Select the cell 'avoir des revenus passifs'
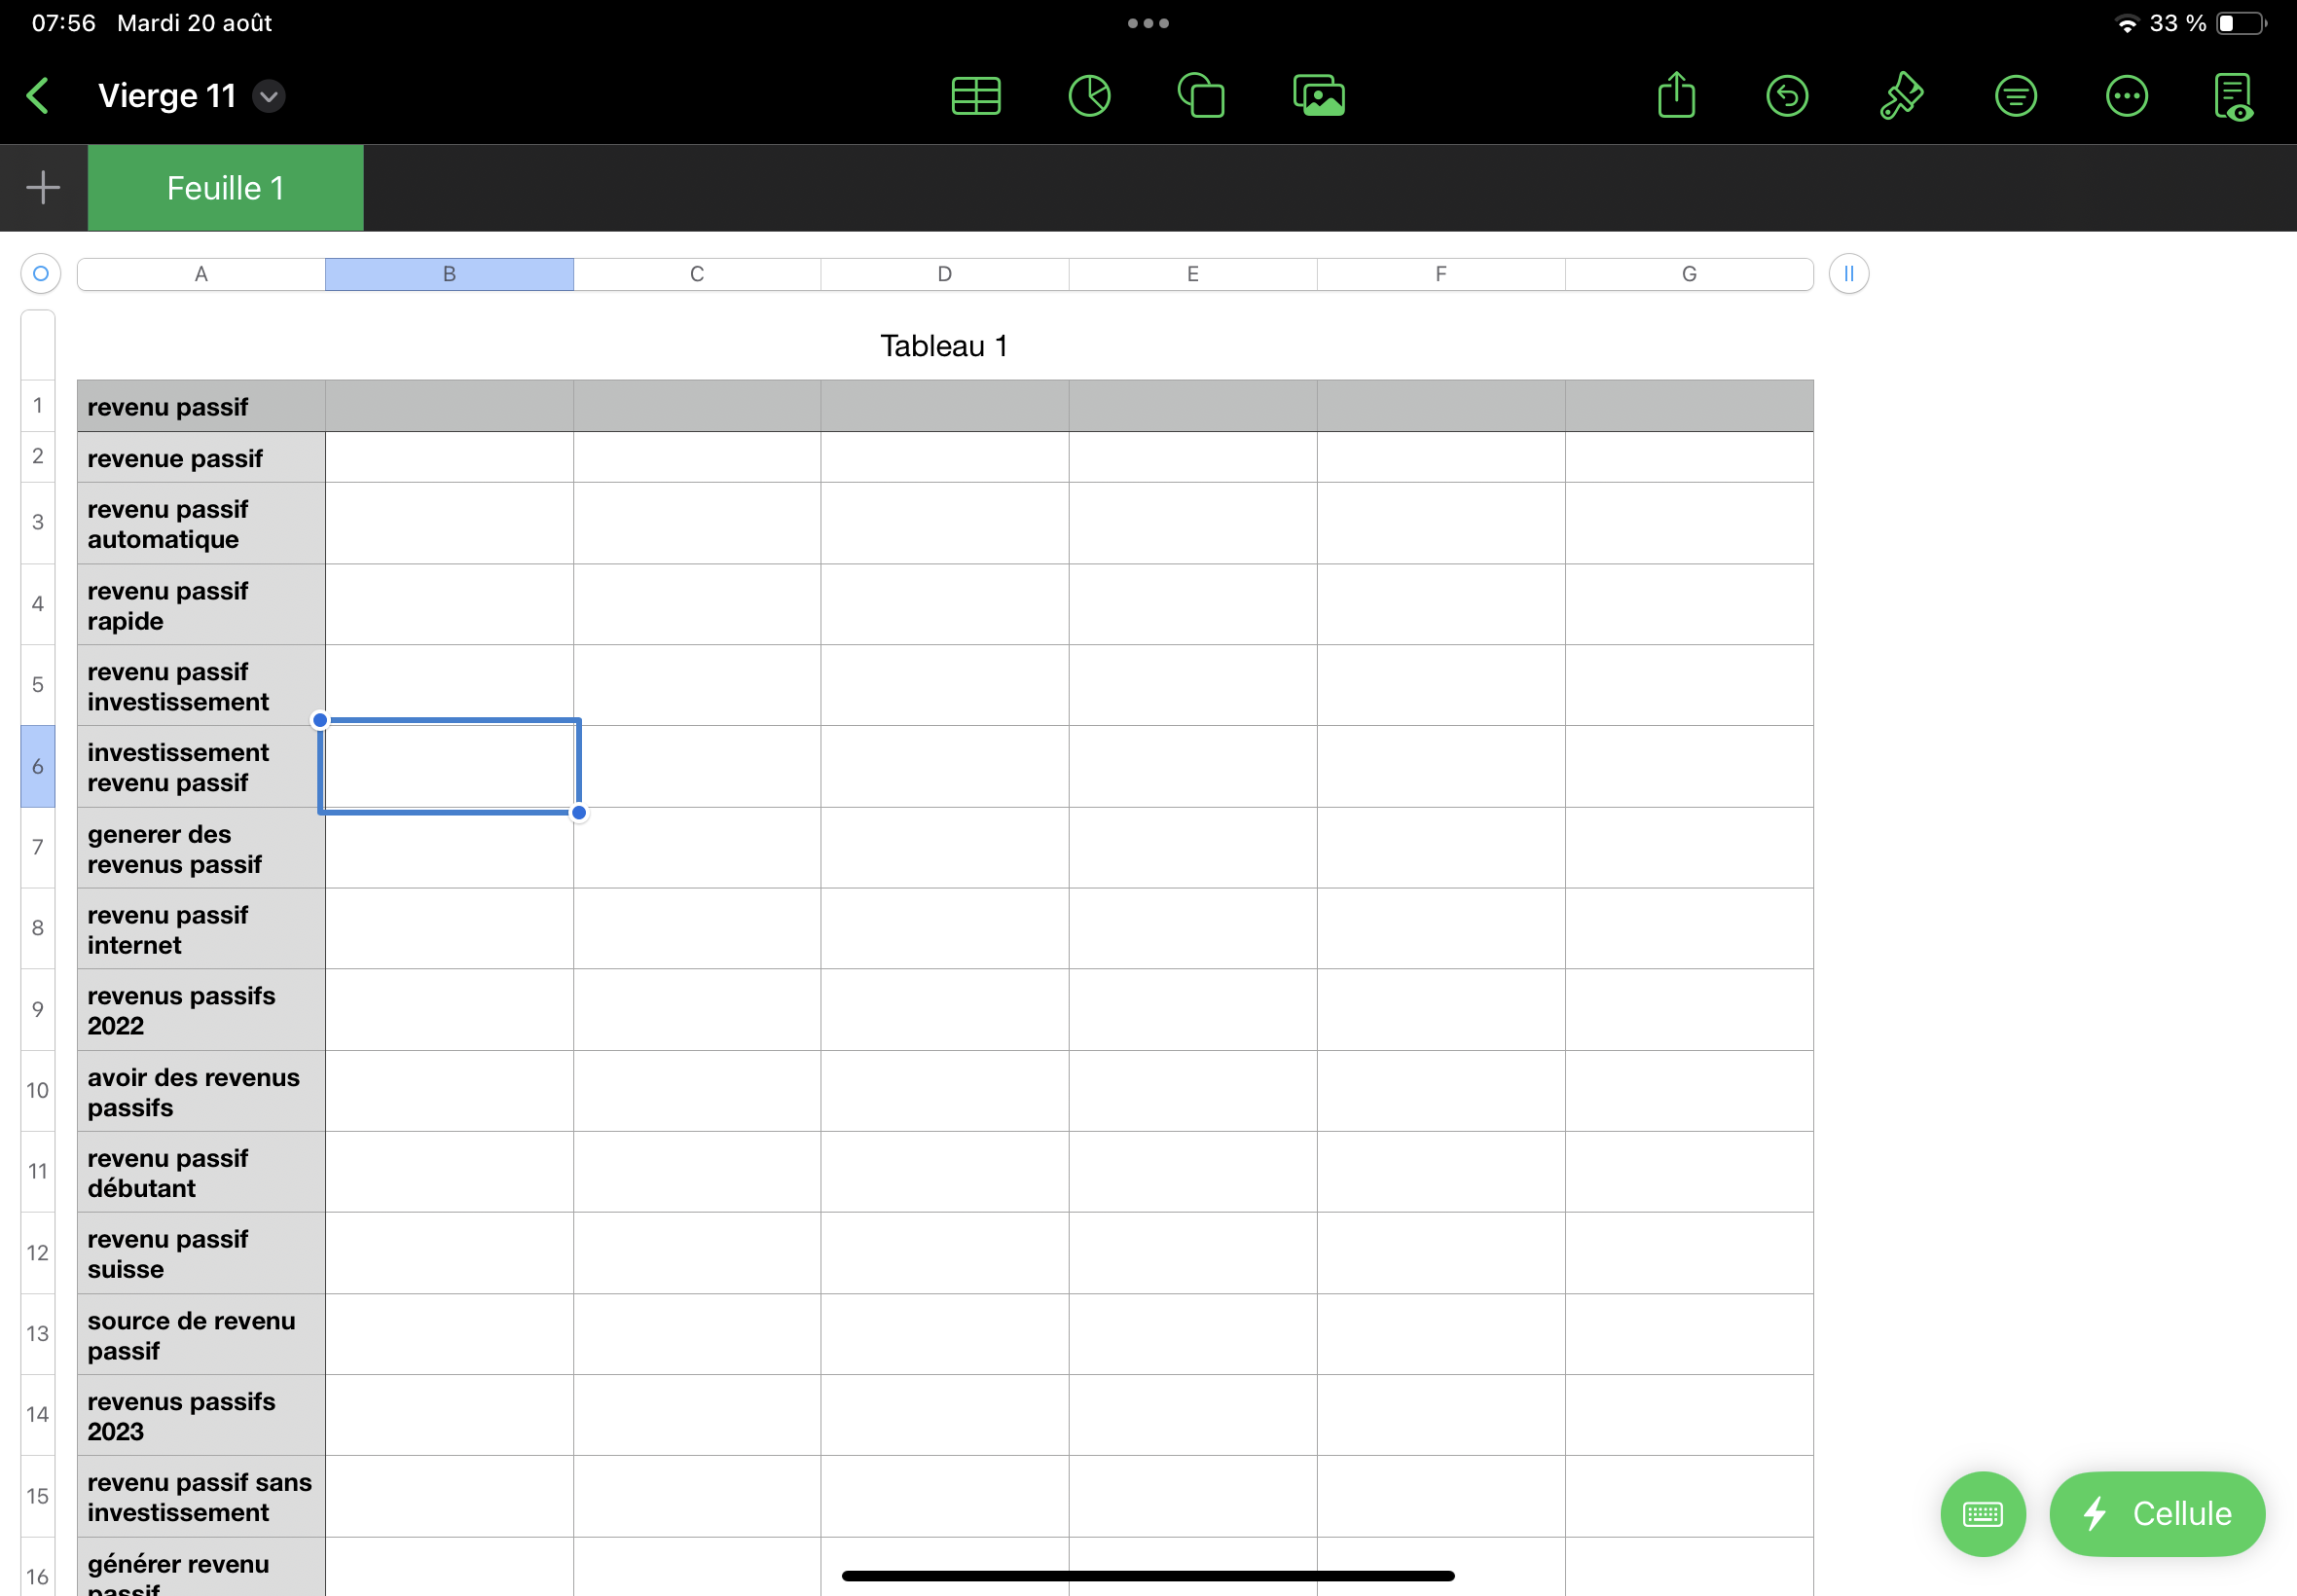 [x=201, y=1092]
